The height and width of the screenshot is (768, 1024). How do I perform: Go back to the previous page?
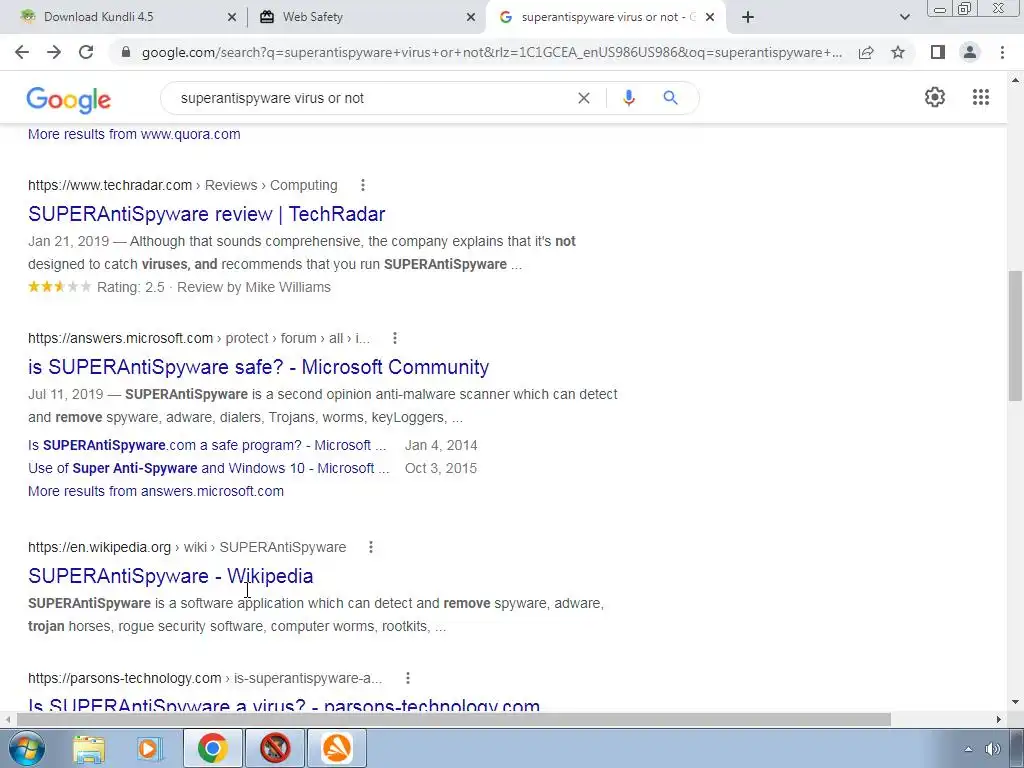[22, 52]
